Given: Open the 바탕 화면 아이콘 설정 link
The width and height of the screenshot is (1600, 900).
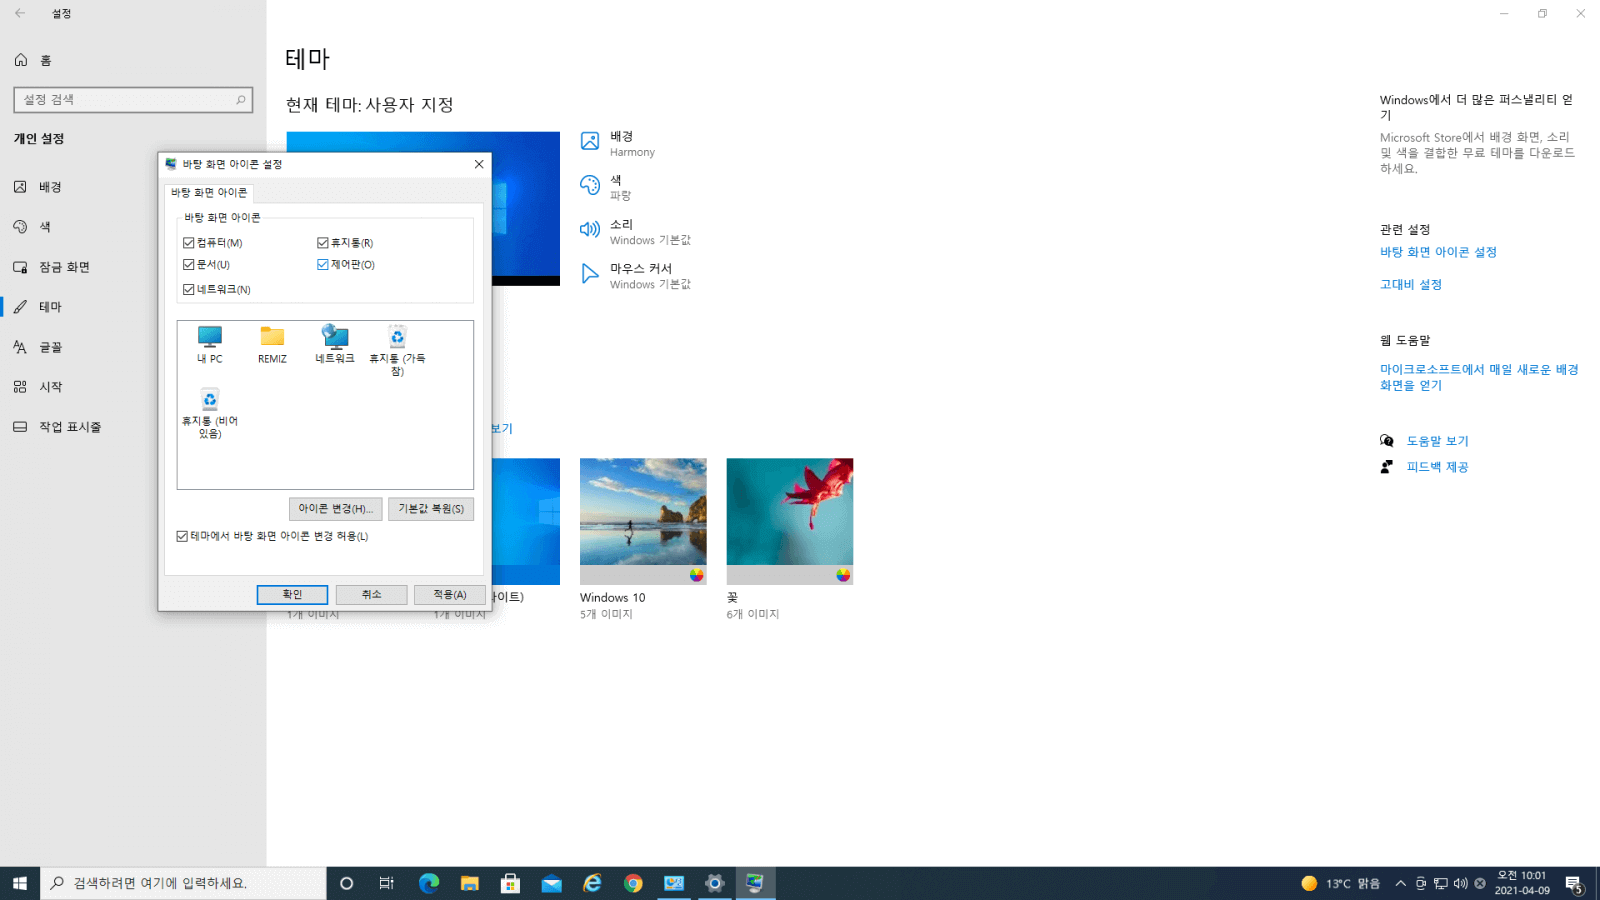Looking at the screenshot, I should point(1438,252).
